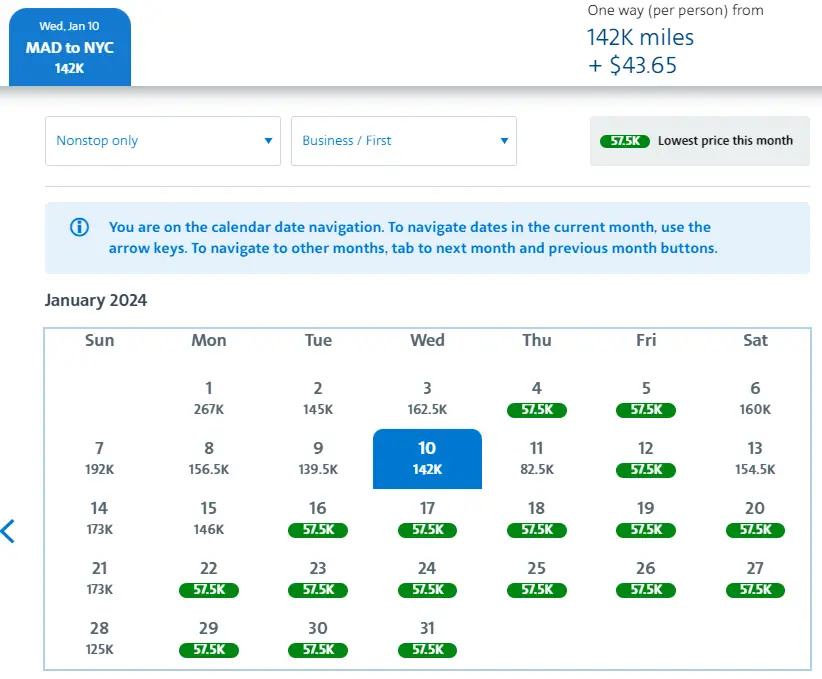Click the green 57.5K legend badge
Image resolution: width=822 pixels, height=679 pixels.
click(625, 141)
